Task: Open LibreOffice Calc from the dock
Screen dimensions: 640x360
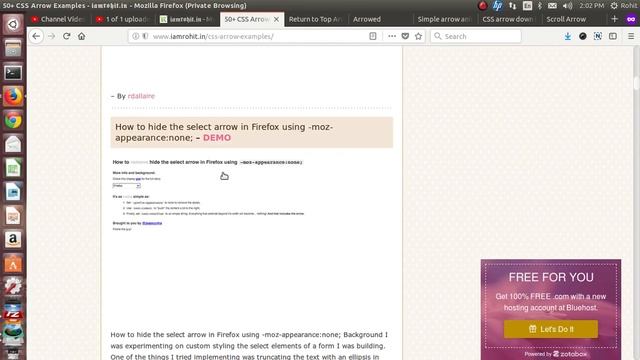Action: coord(13,168)
